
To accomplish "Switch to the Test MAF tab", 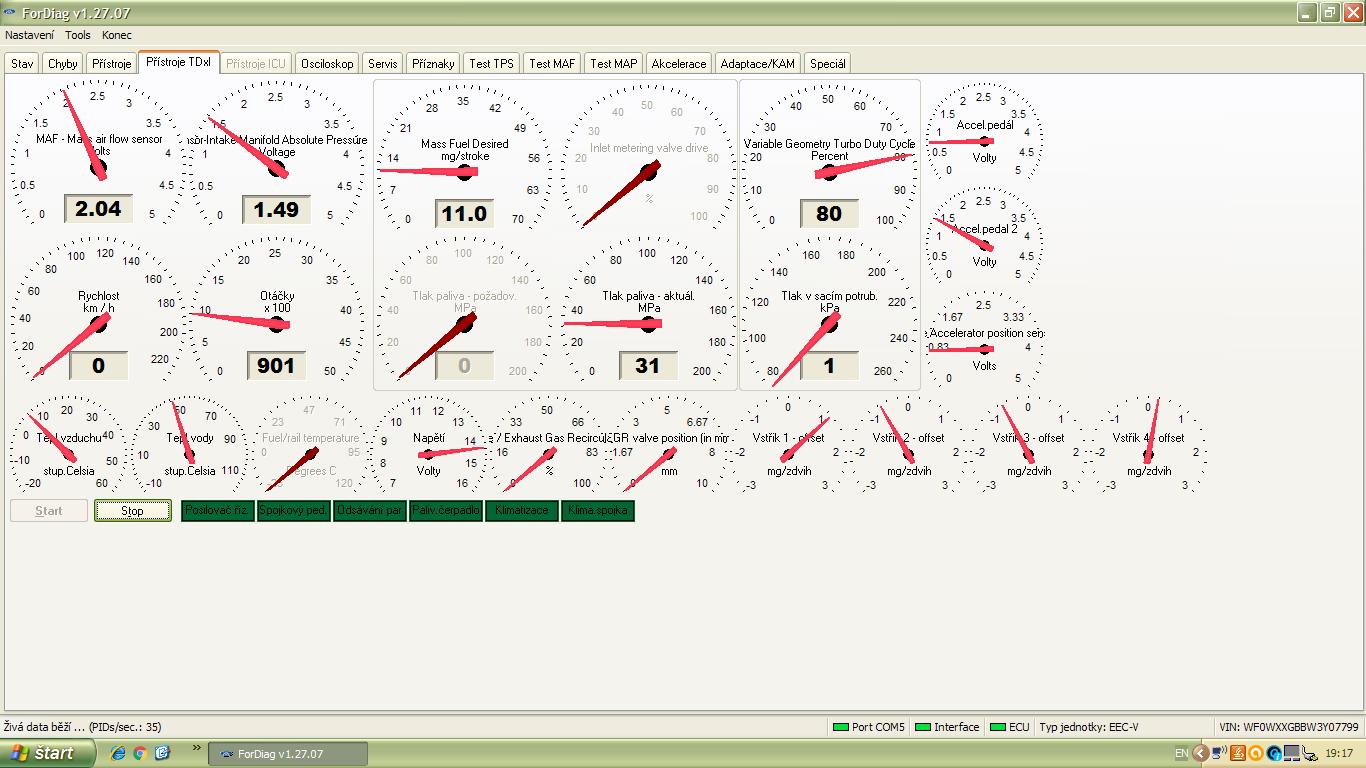I will tap(552, 63).
